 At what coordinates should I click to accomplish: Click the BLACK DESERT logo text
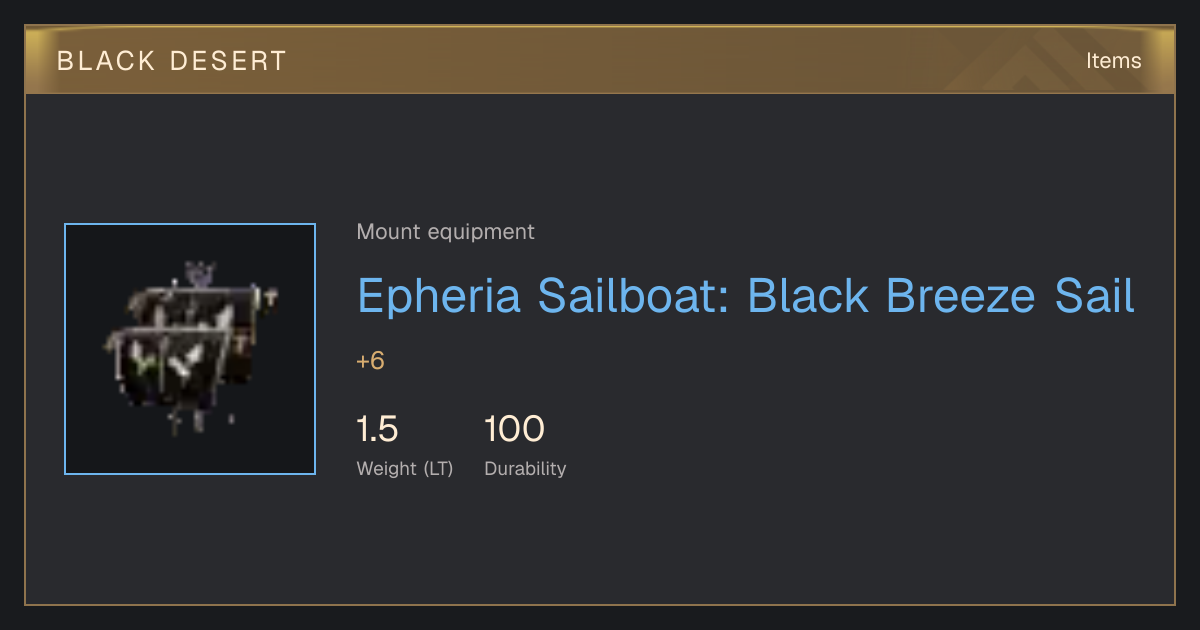pyautogui.click(x=172, y=61)
